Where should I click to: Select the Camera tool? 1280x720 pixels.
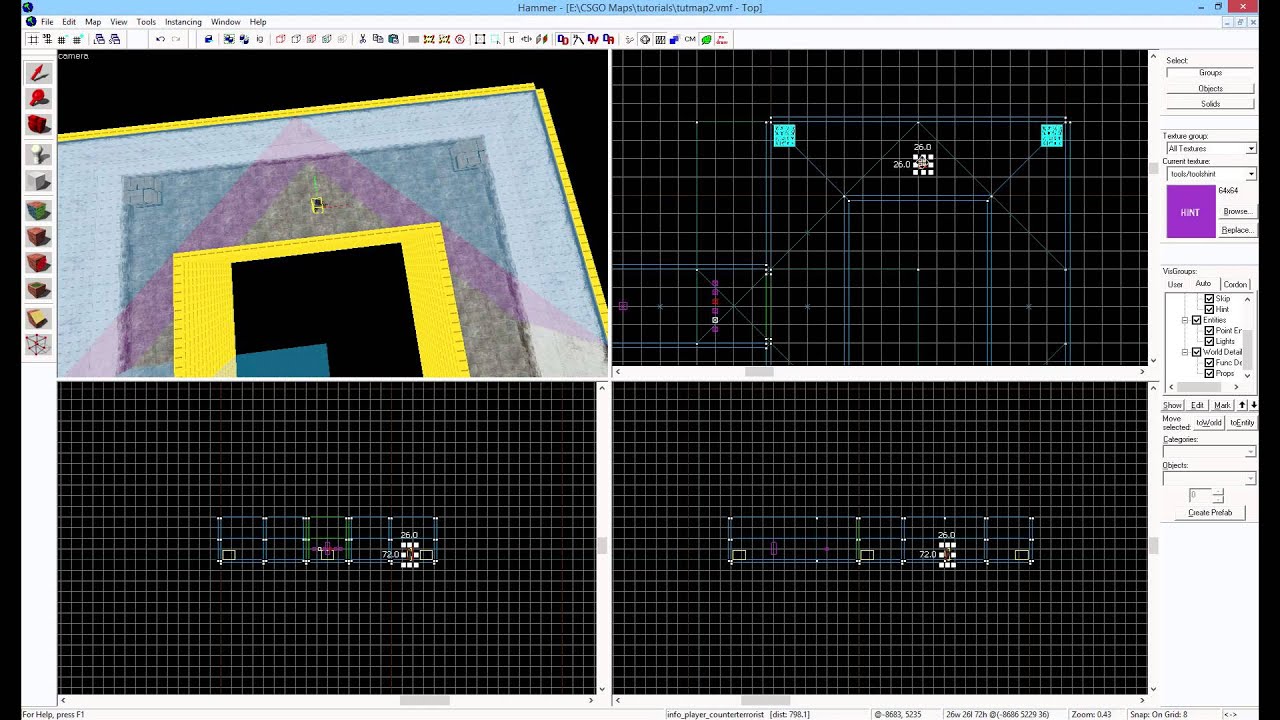point(38,125)
